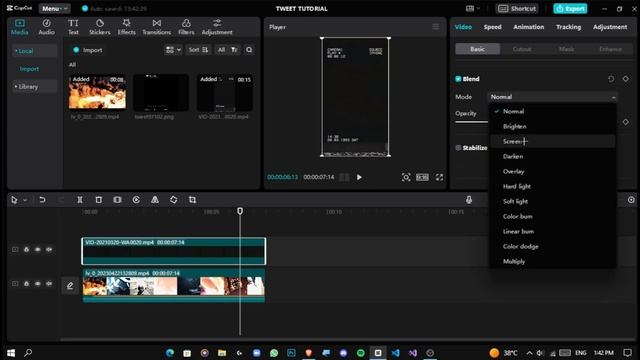Select Multiply blend mode

(553, 261)
